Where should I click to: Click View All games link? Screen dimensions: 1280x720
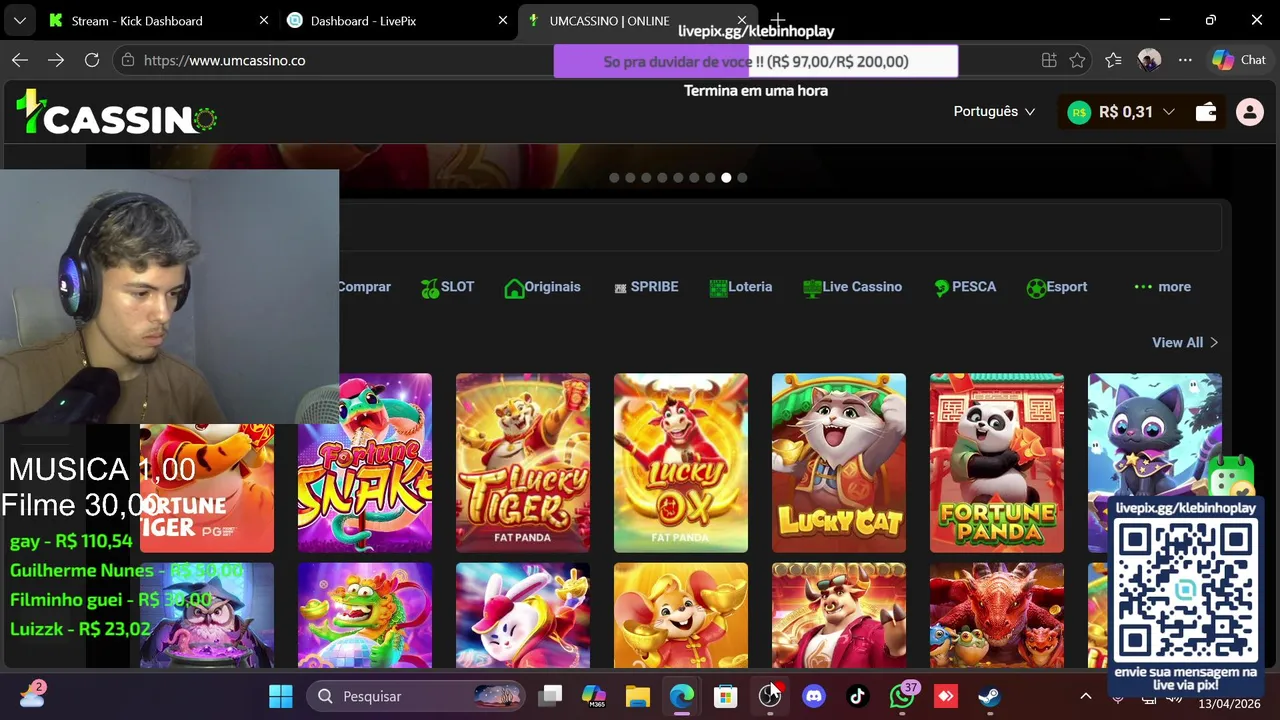coord(1185,342)
